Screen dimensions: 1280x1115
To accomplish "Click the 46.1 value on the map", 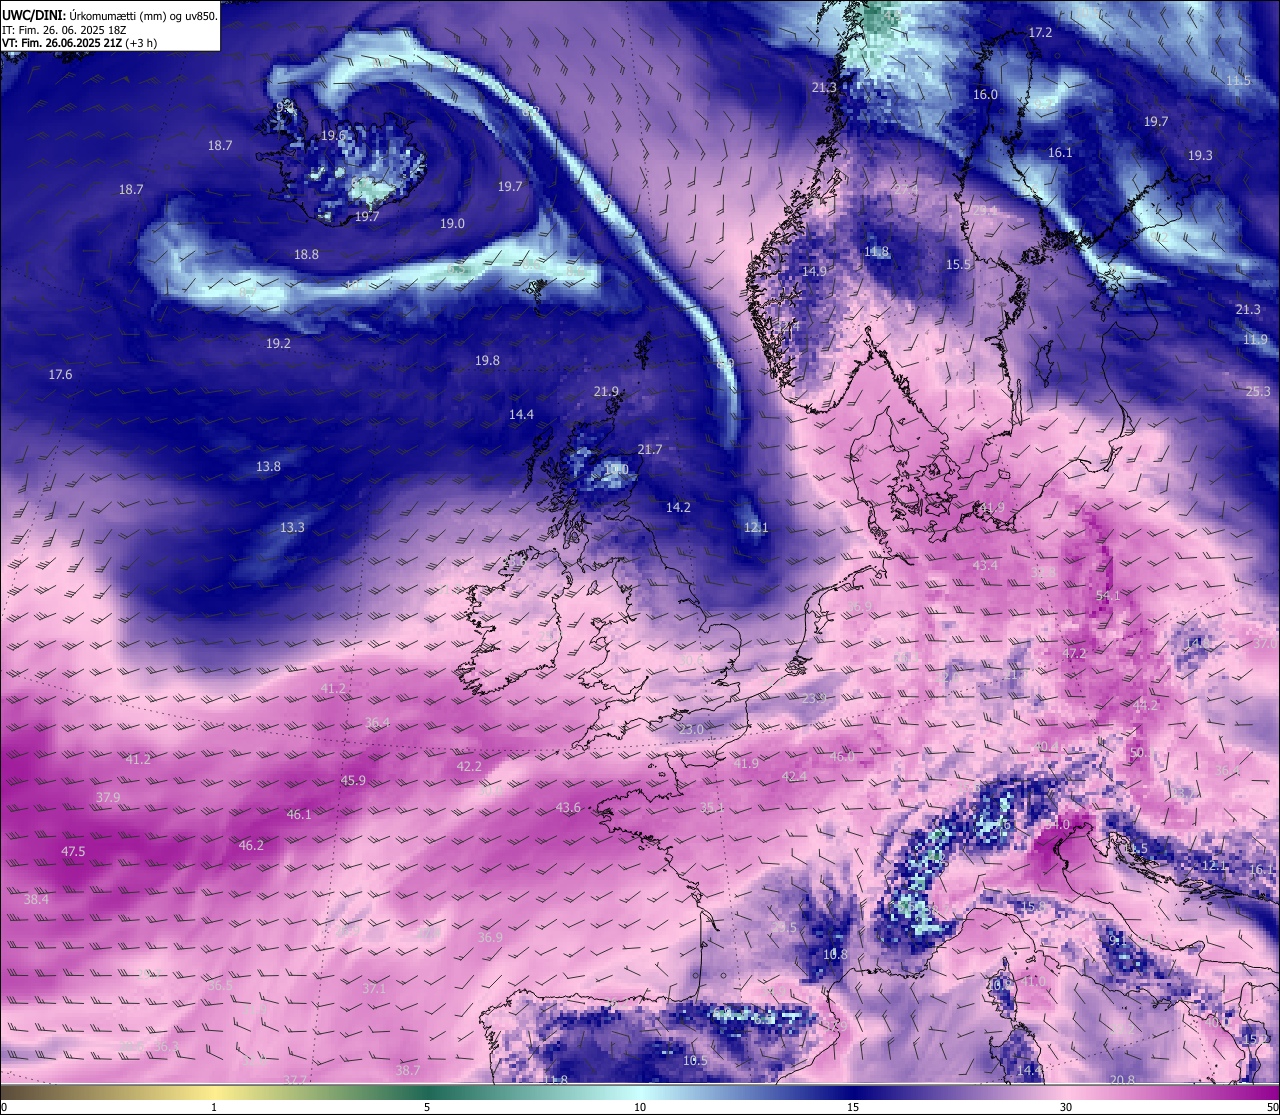I will (x=299, y=814).
